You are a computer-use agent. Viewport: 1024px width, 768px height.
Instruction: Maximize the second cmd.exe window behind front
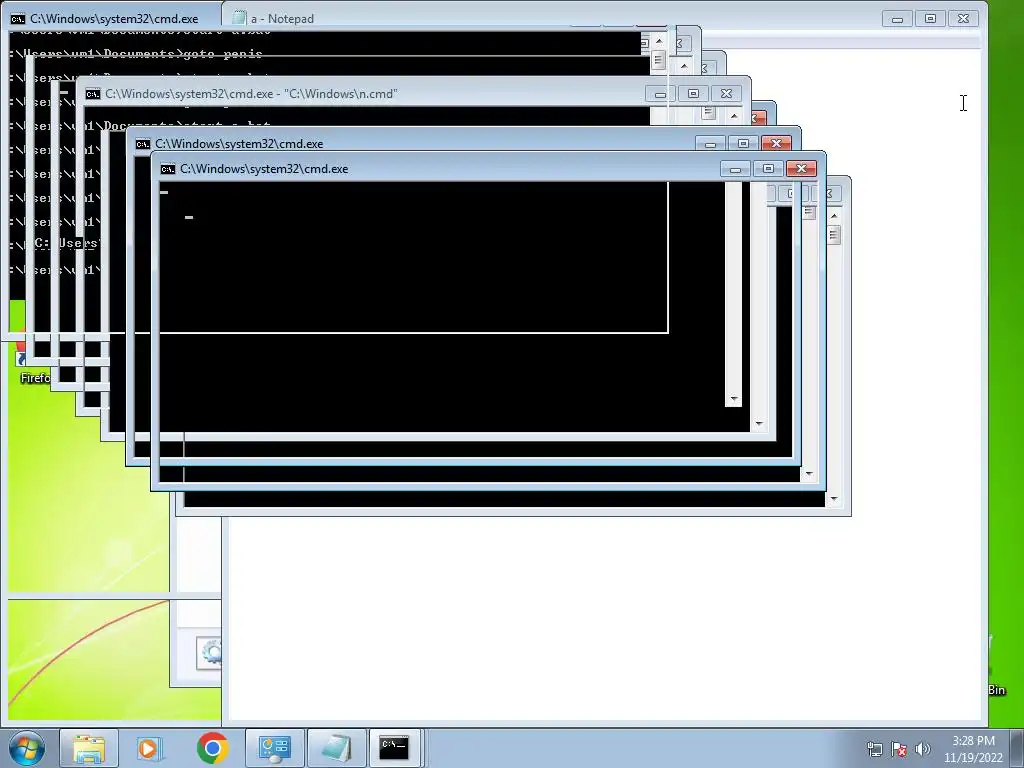pos(743,143)
